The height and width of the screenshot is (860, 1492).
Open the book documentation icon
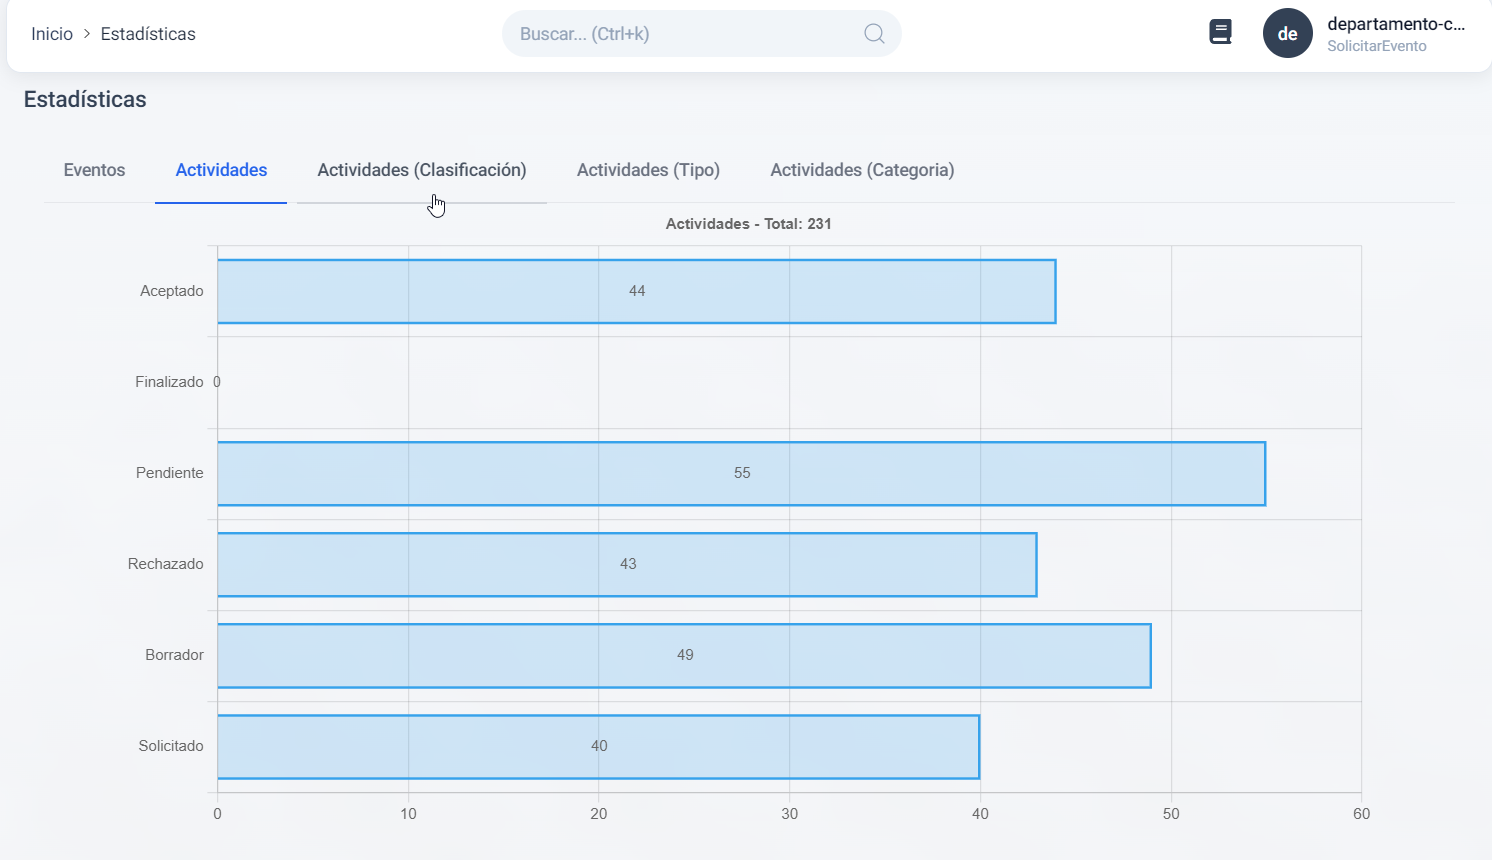click(1220, 32)
